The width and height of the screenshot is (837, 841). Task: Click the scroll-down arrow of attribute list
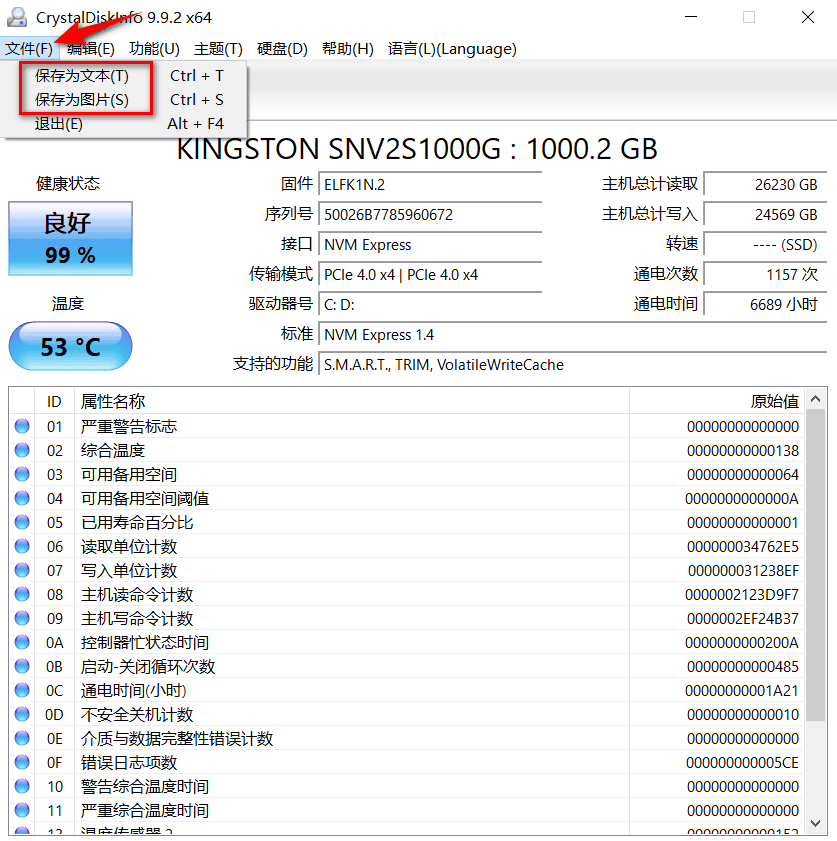(816, 823)
